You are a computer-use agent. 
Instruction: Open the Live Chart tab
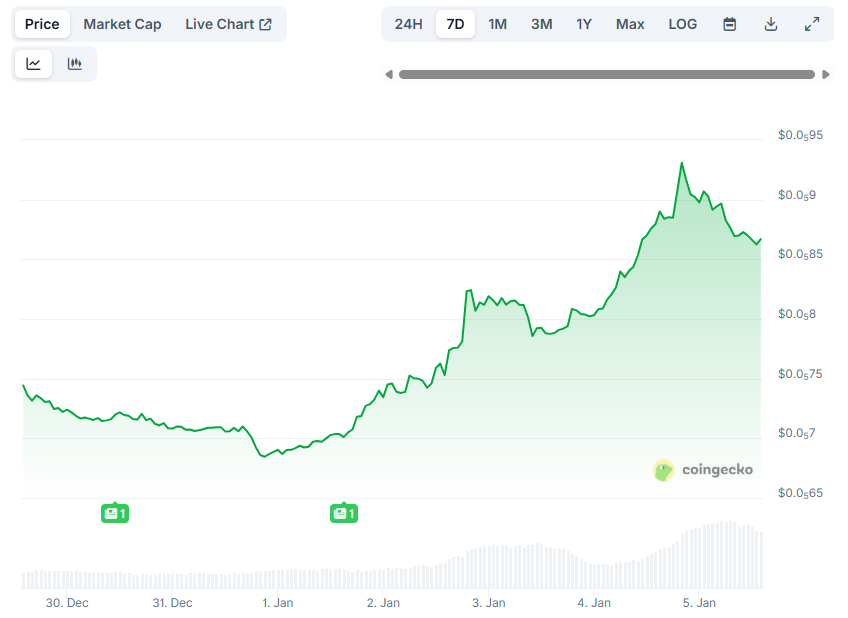pyautogui.click(x=221, y=23)
